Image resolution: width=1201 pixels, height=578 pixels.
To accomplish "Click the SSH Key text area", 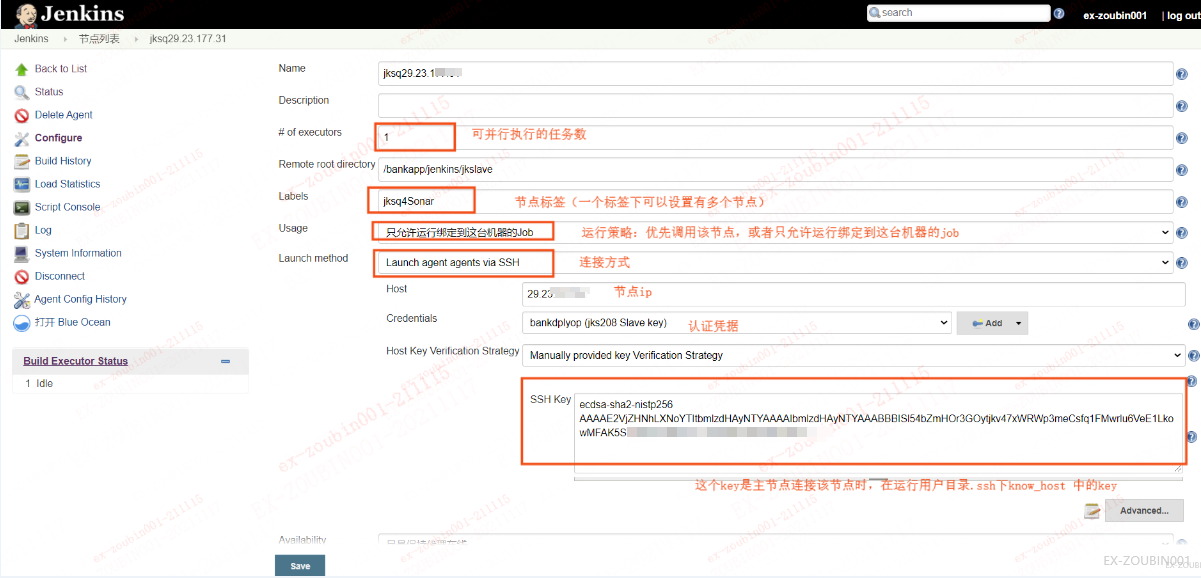I will point(879,432).
